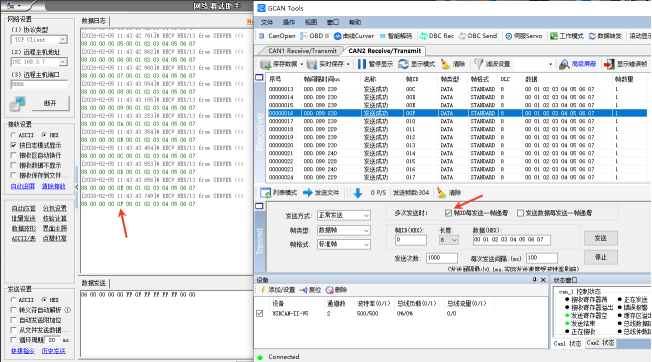Image resolution: width=652 pixels, height=362 pixels.
Task: Clear transmit counter with broom icon
Action: [x=441, y=193]
